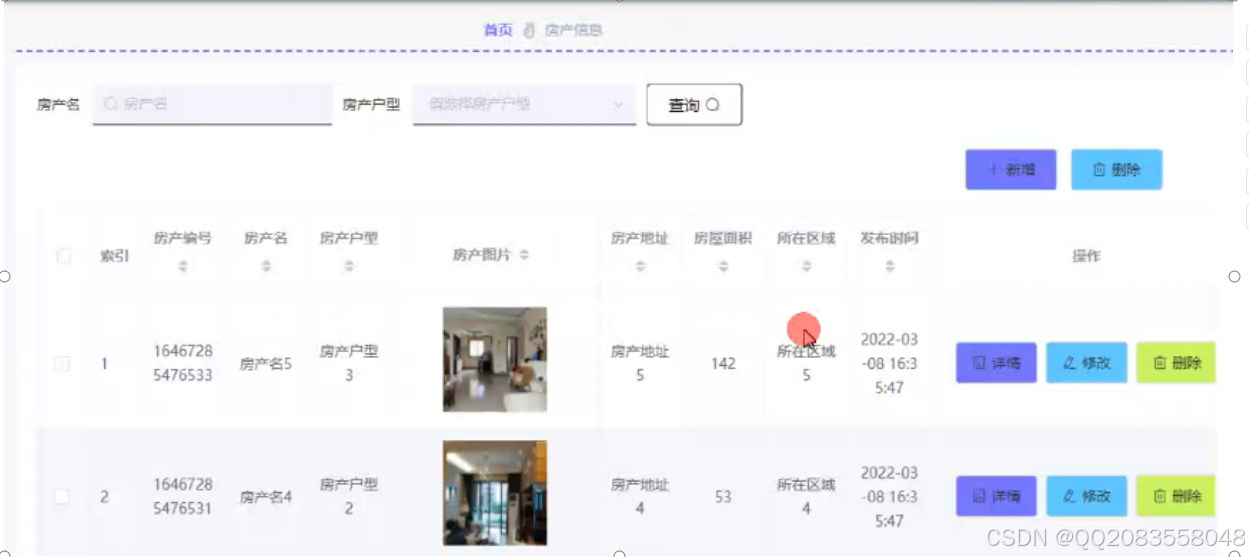
Task: Click 修改 for 房产名4 row
Action: (1087, 496)
